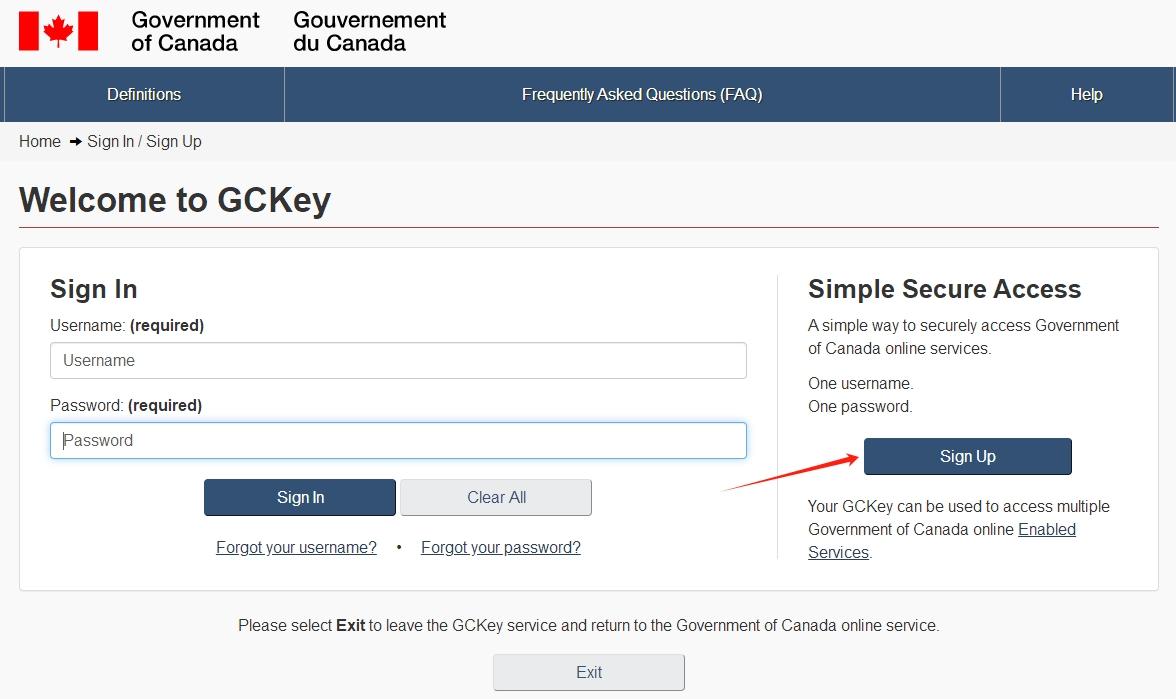Focus the Username input field
The width and height of the screenshot is (1176, 699).
(x=398, y=361)
